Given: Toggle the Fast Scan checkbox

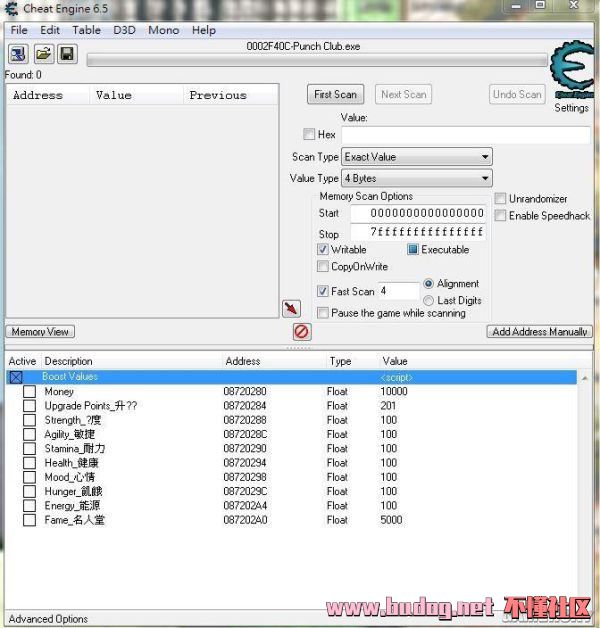Looking at the screenshot, I should (x=322, y=291).
